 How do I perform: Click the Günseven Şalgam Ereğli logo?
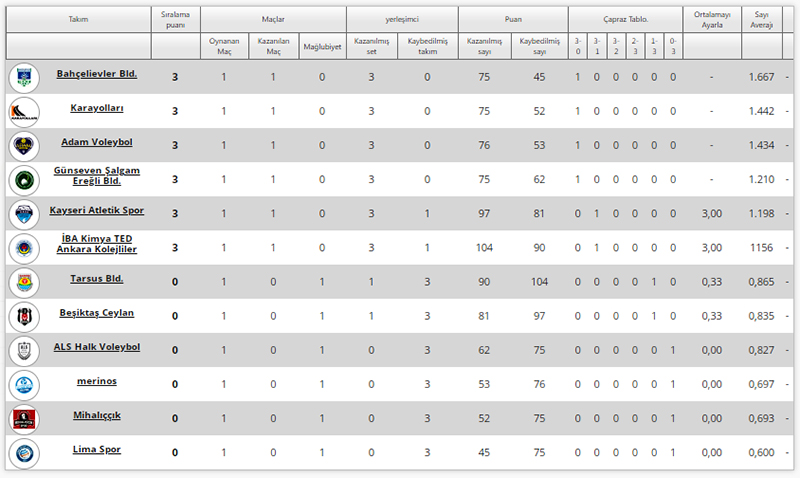point(23,180)
